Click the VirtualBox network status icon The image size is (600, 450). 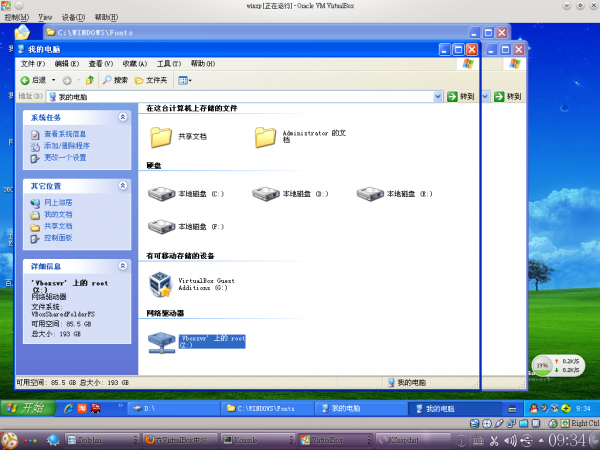point(511,424)
